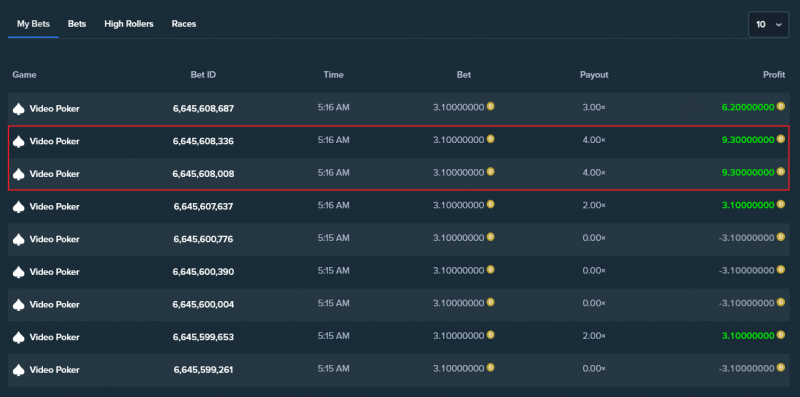Click bet-amount coin icon in row 6,645,600,390
This screenshot has height=397, width=800.
click(490, 269)
